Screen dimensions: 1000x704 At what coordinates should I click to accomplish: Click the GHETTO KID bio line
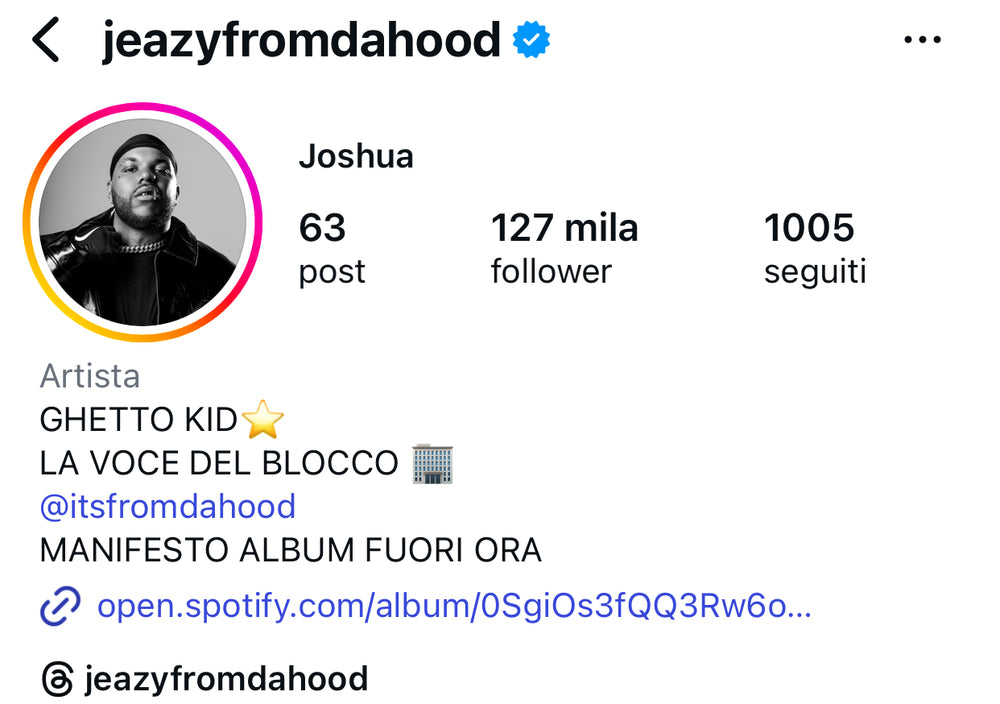coord(137,420)
